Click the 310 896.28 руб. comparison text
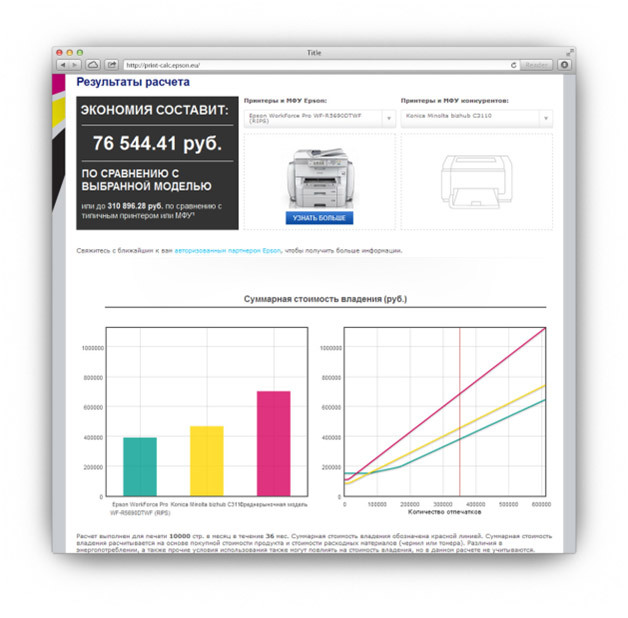Image resolution: width=628 pixels, height=618 pixels. [135, 206]
